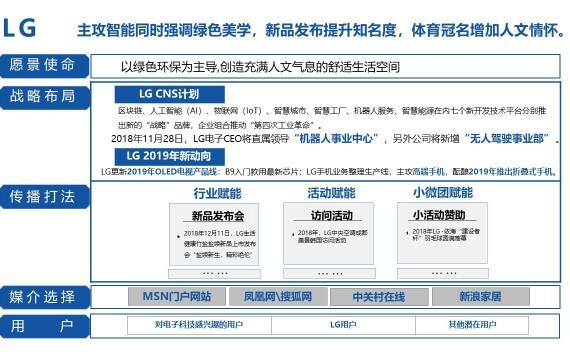Select the 传播打法 label
The height and width of the screenshot is (360, 570).
(x=44, y=197)
